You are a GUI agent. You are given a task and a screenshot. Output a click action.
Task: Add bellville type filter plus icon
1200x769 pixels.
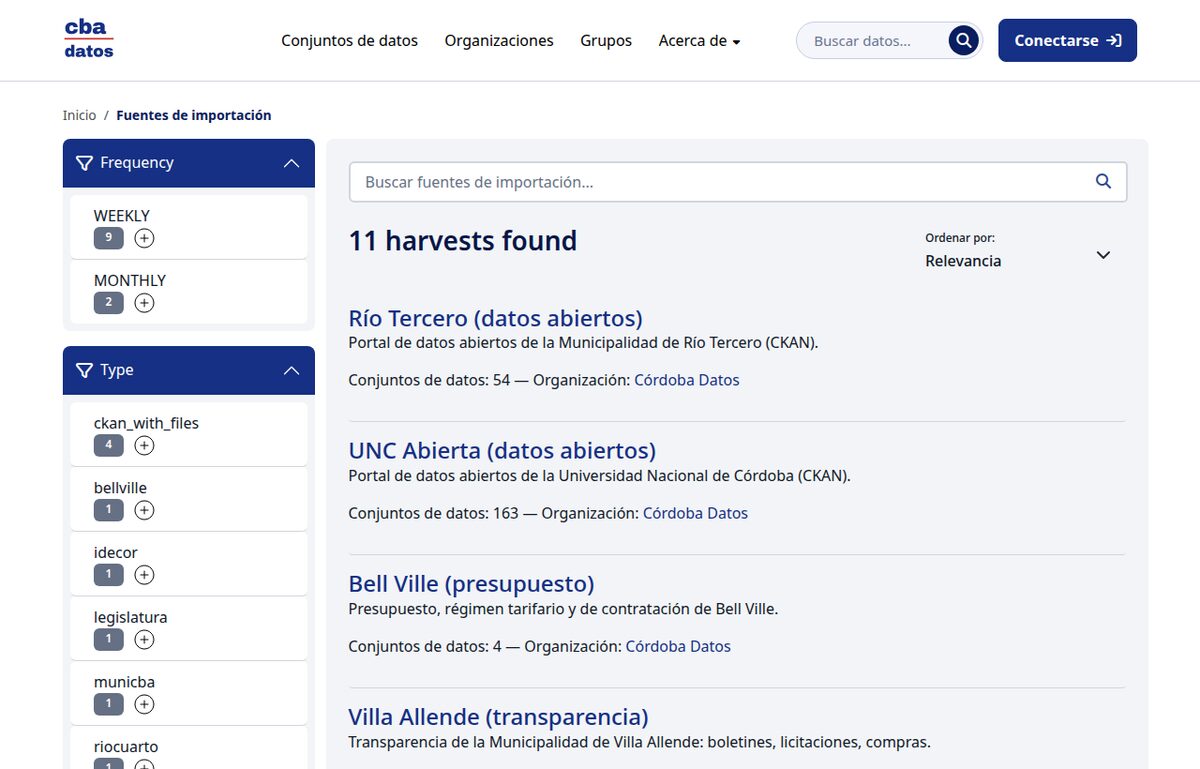pos(144,511)
